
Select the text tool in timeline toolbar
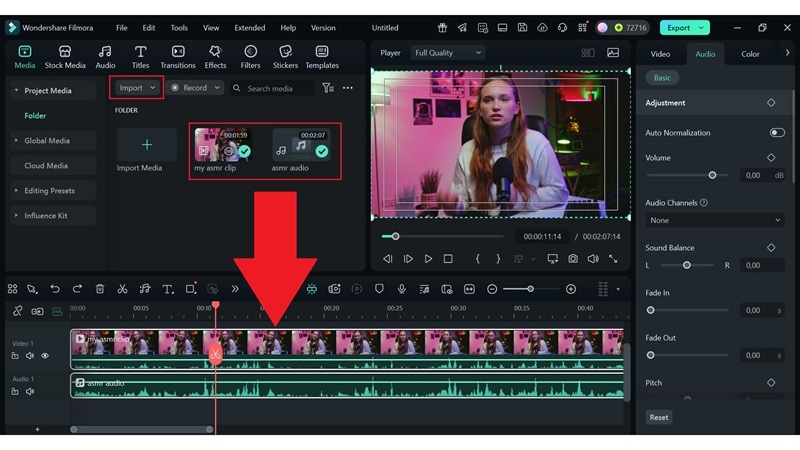167,289
